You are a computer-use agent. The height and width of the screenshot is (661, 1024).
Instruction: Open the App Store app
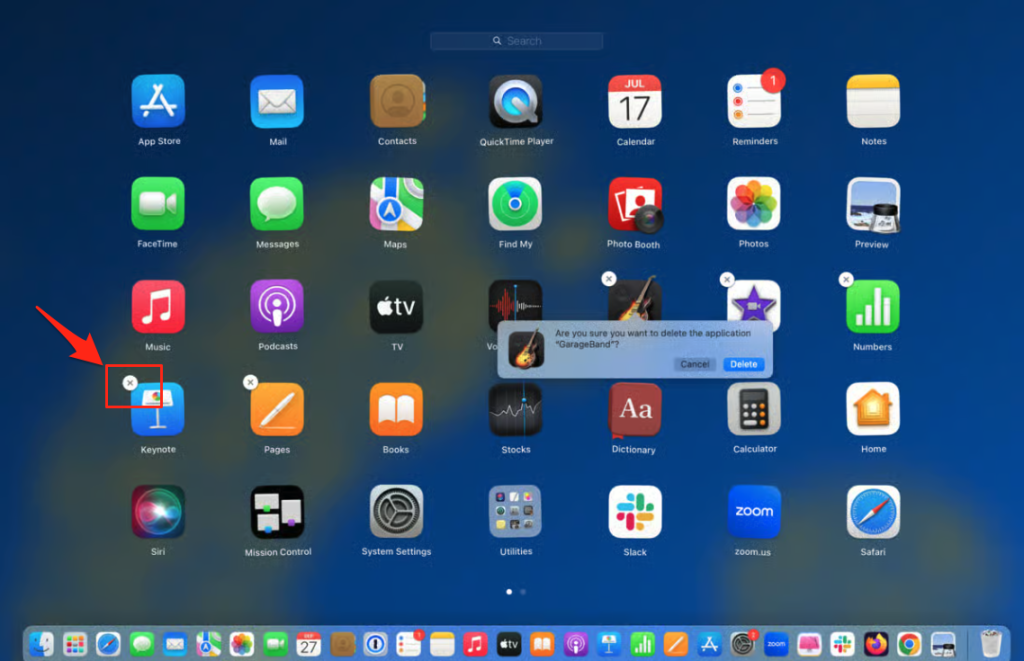[x=158, y=101]
